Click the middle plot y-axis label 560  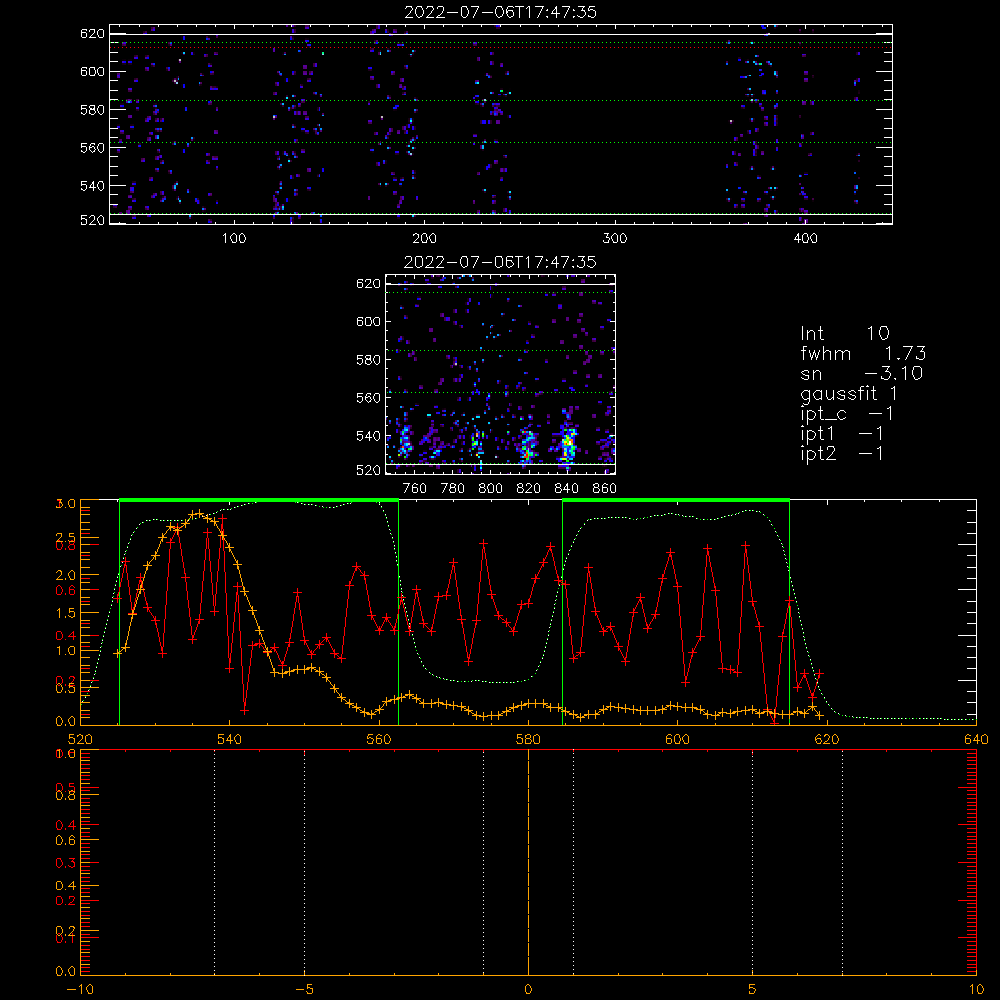[369, 398]
